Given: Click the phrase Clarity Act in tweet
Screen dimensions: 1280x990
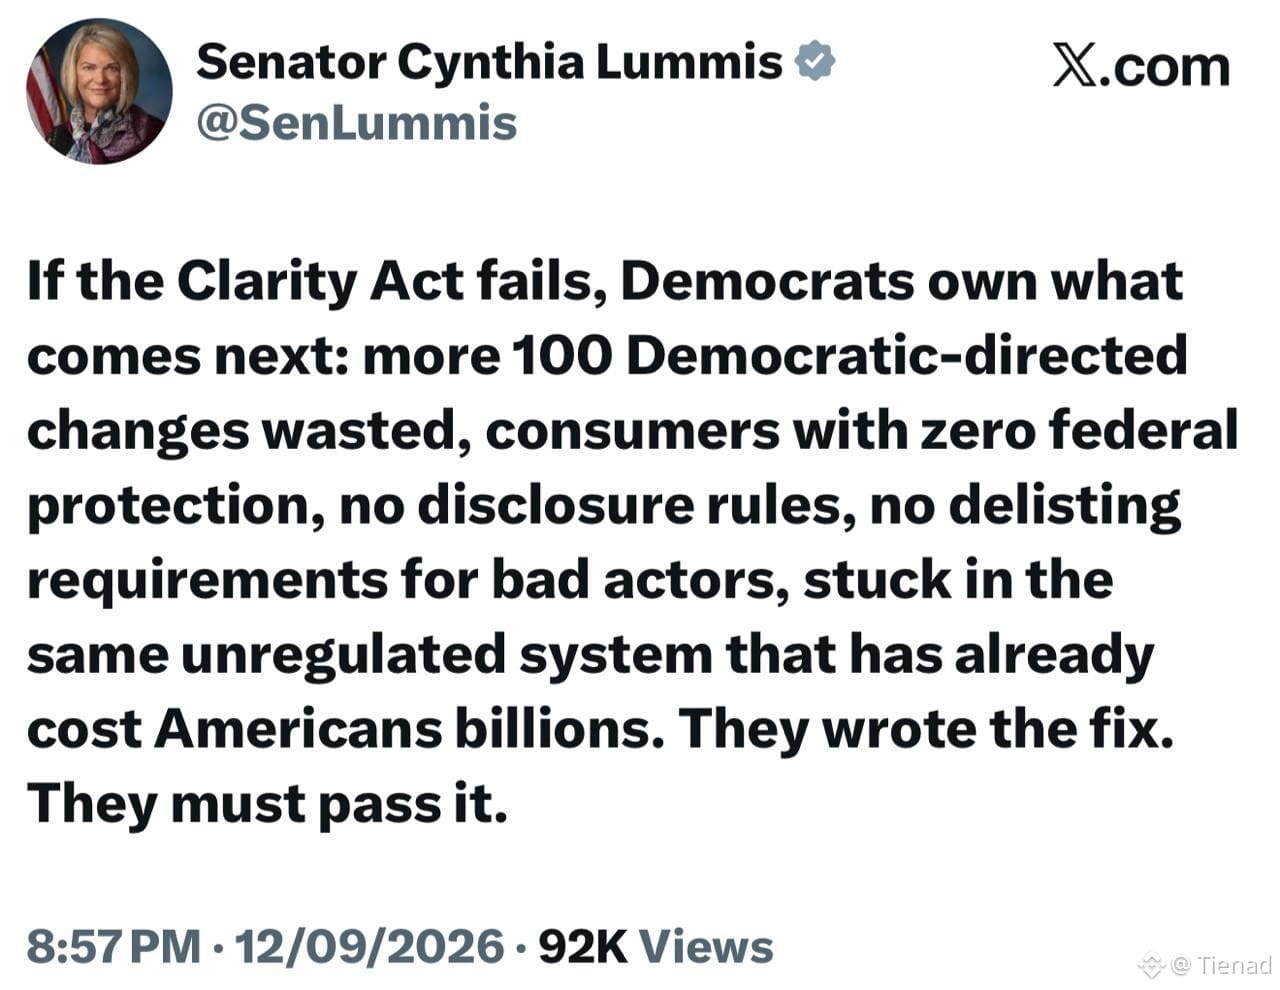Looking at the screenshot, I should click(320, 282).
